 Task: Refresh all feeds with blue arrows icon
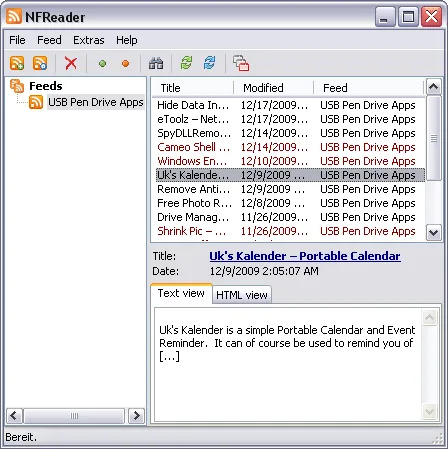(x=209, y=63)
